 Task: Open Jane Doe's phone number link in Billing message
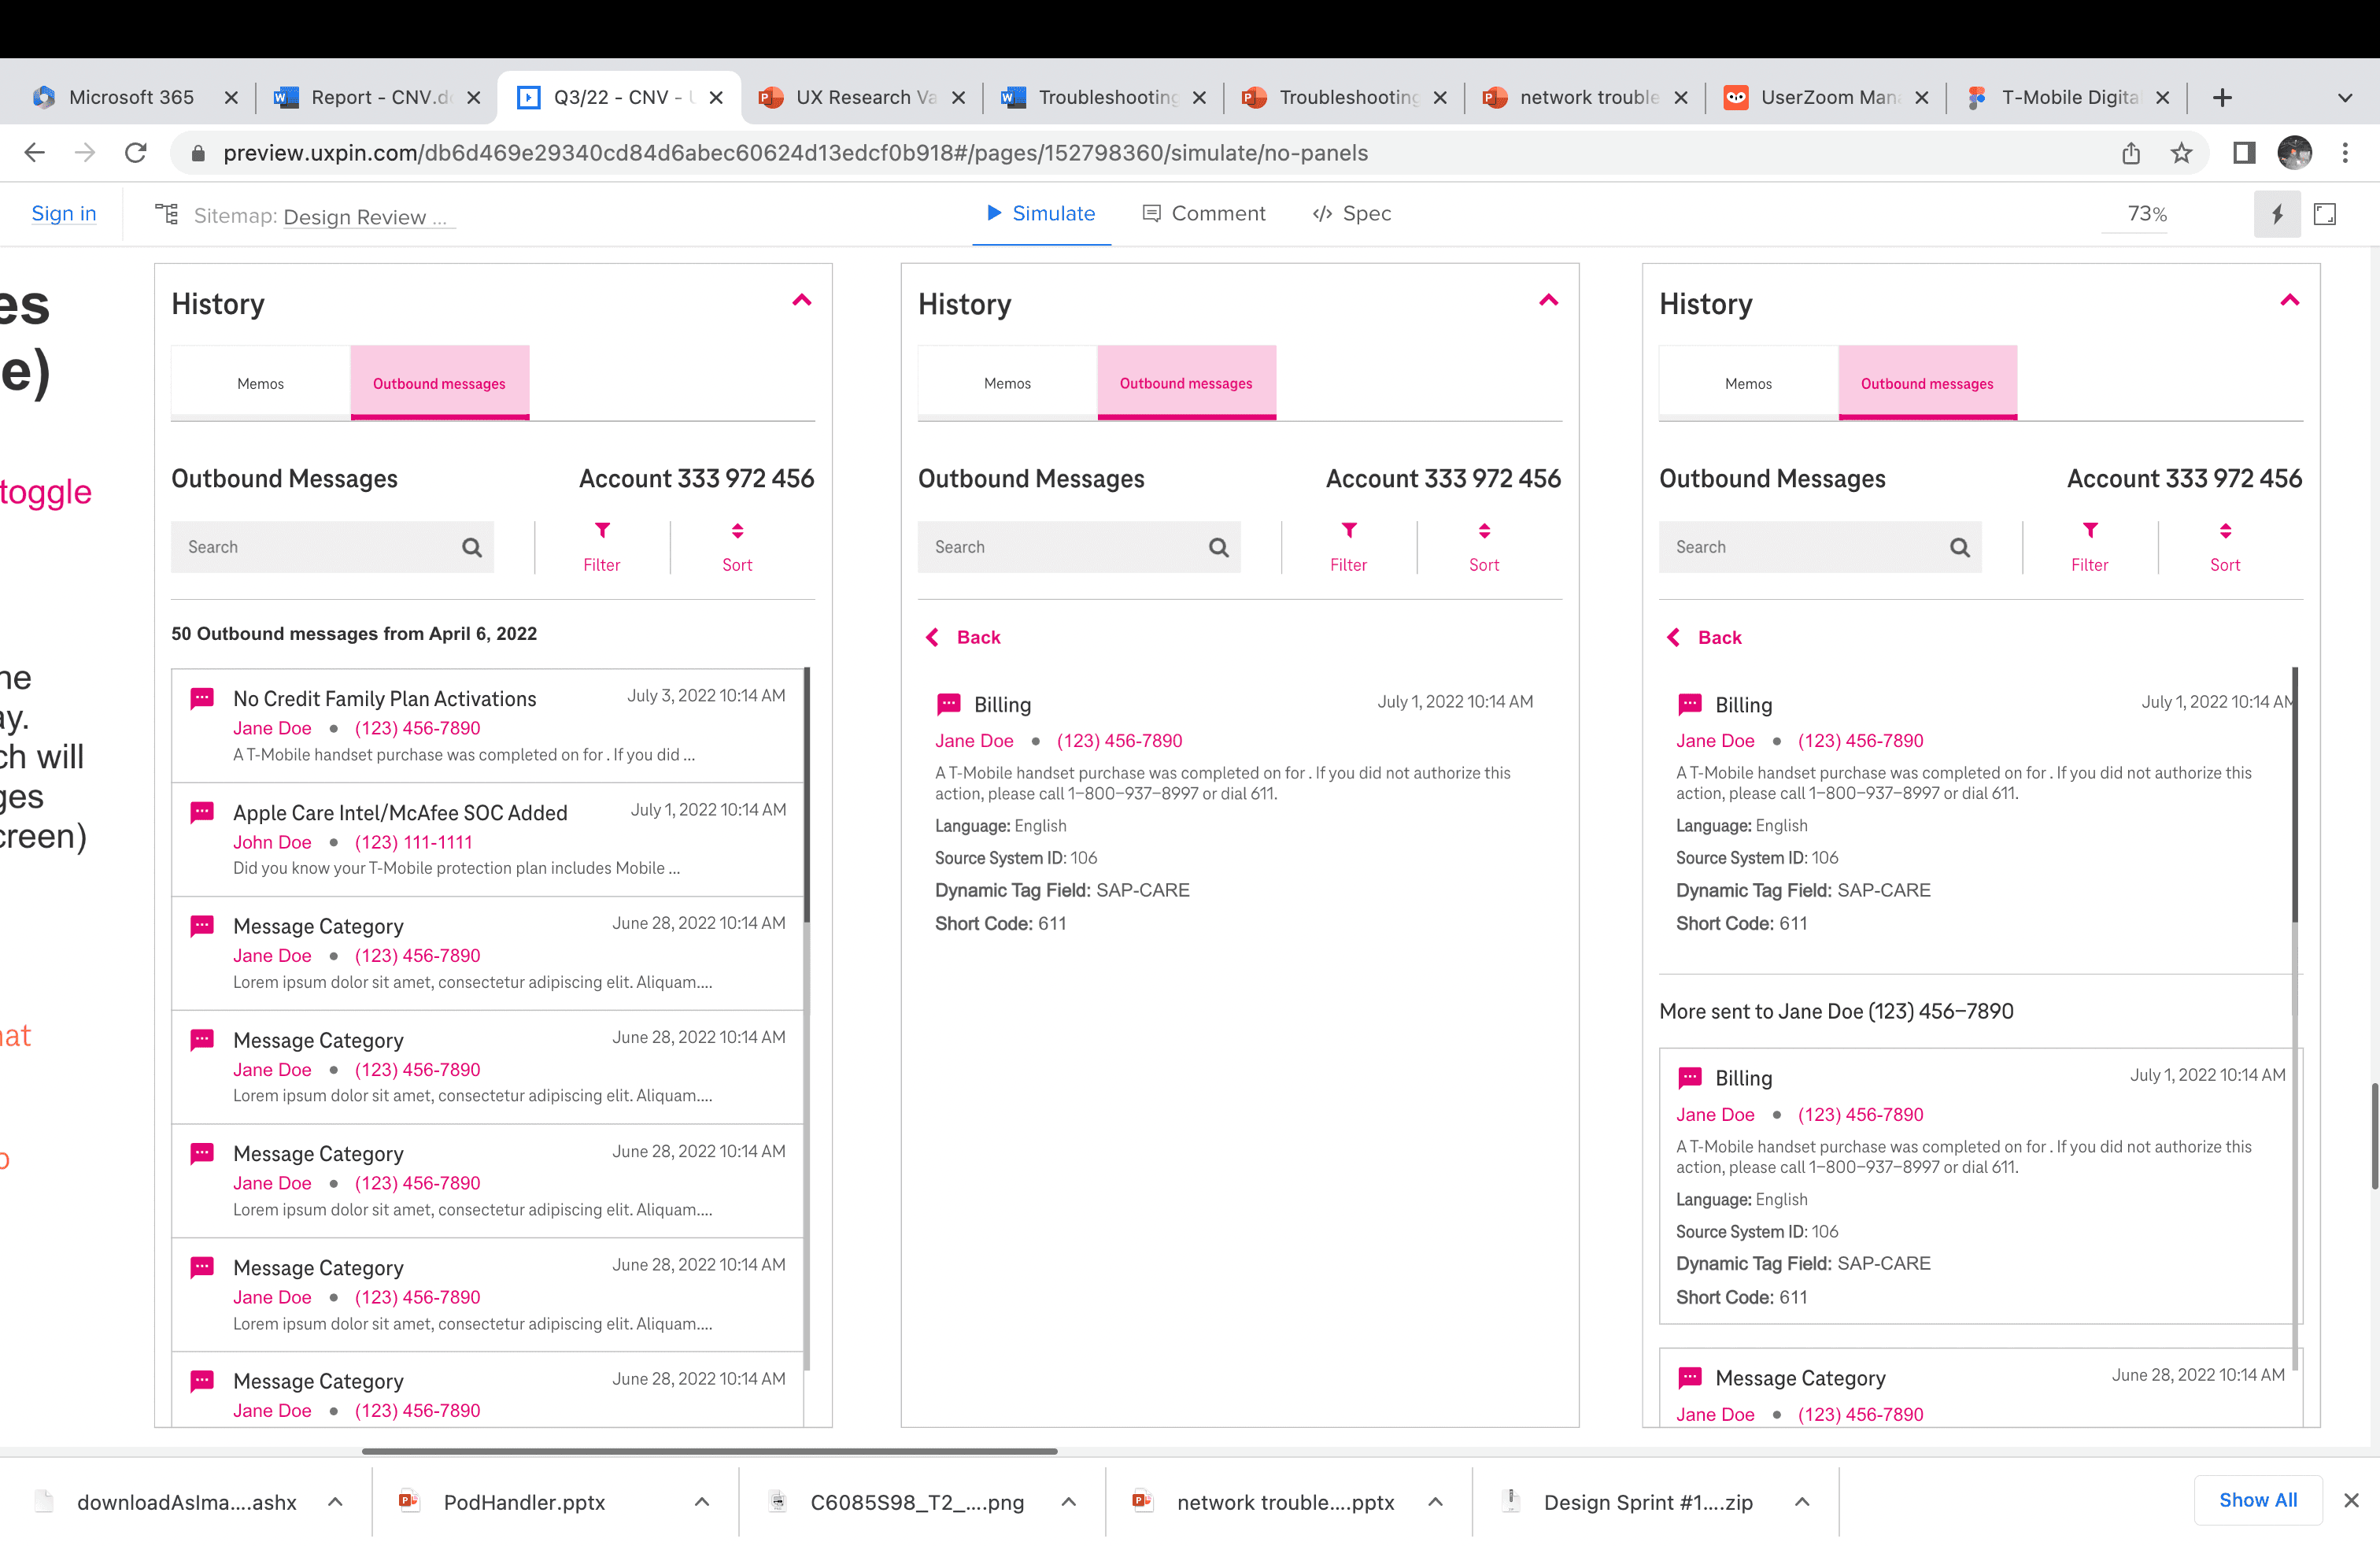[x=1119, y=740]
